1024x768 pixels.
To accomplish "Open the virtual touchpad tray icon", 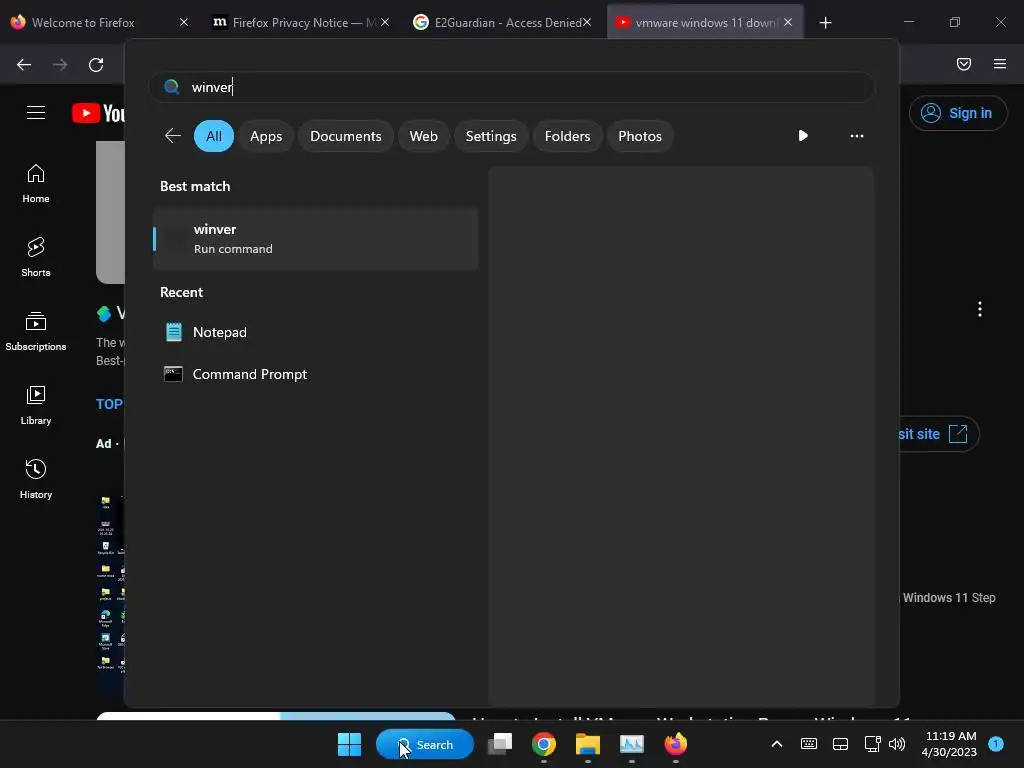I will coord(840,744).
